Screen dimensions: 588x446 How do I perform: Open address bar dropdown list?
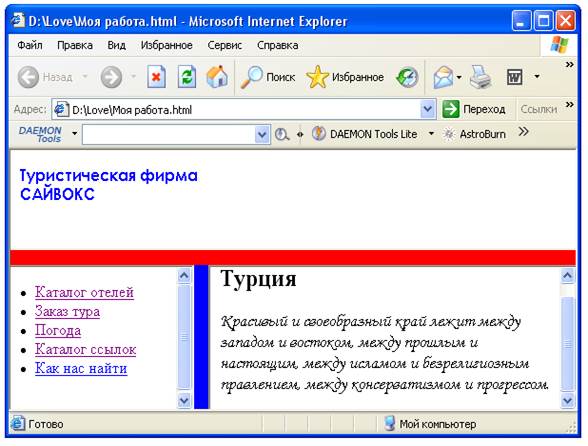click(428, 109)
